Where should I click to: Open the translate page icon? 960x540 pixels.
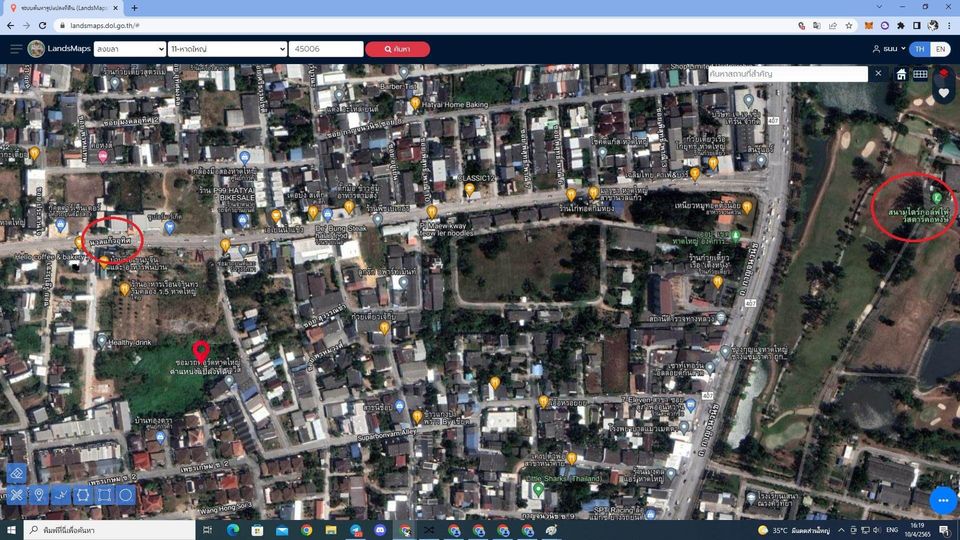(817, 26)
